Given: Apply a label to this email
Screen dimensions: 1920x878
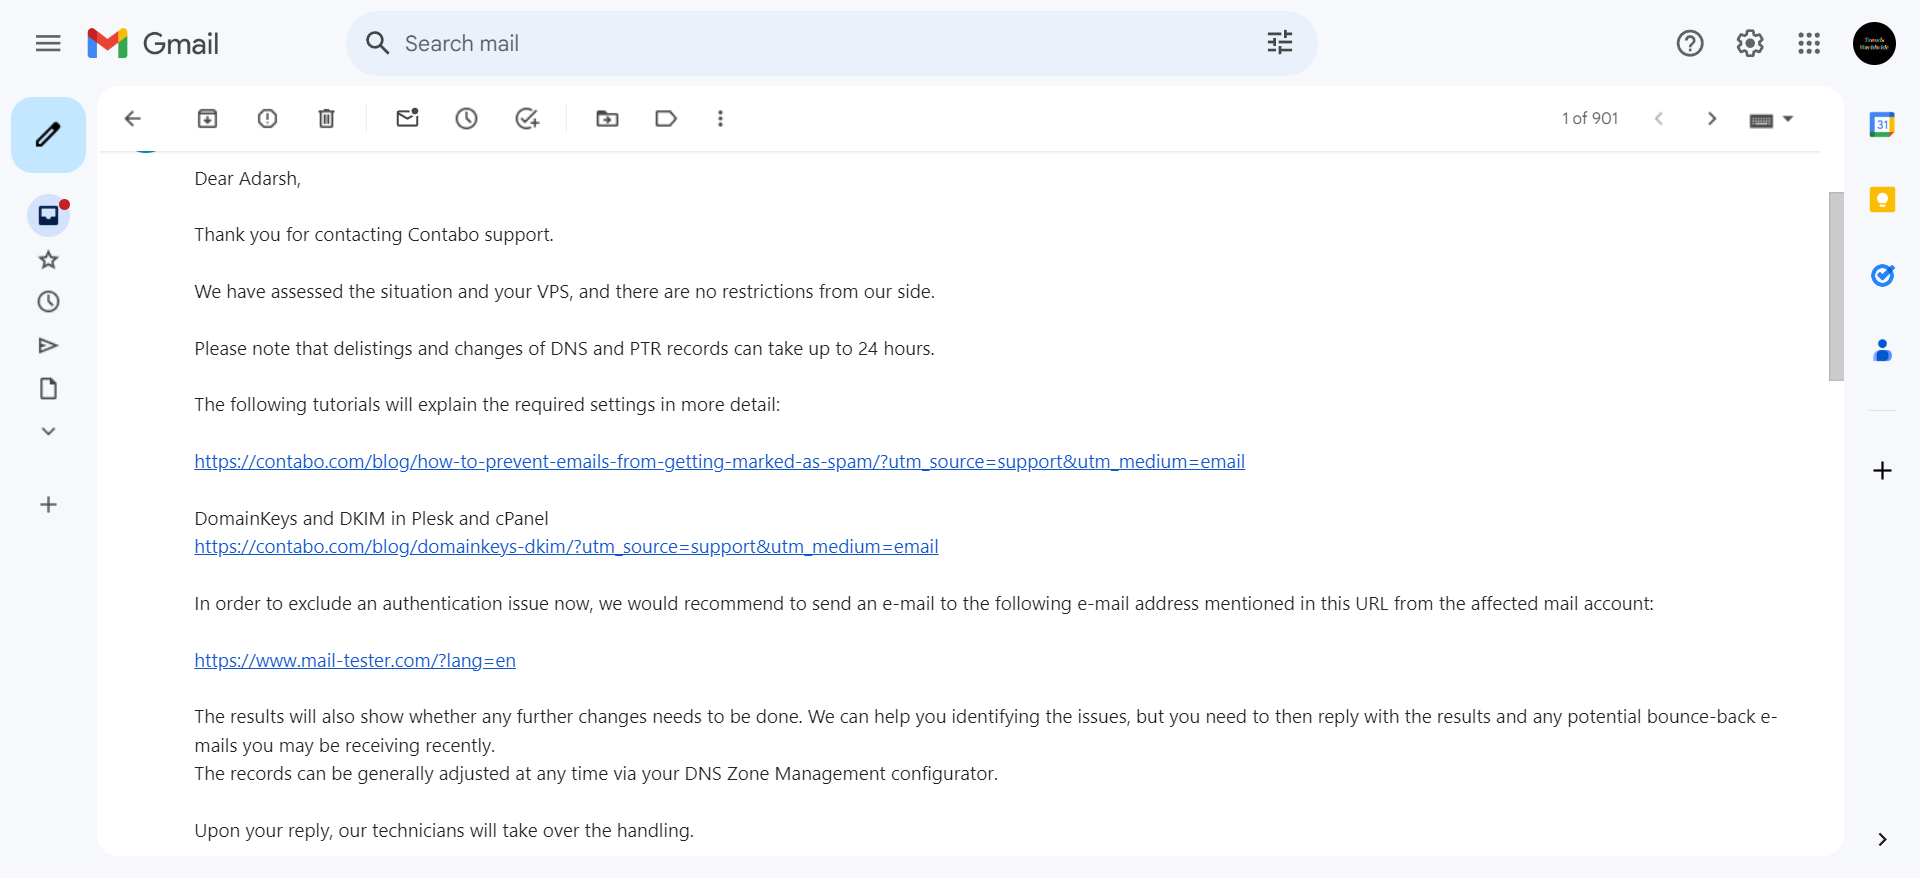Looking at the screenshot, I should click(x=666, y=119).
